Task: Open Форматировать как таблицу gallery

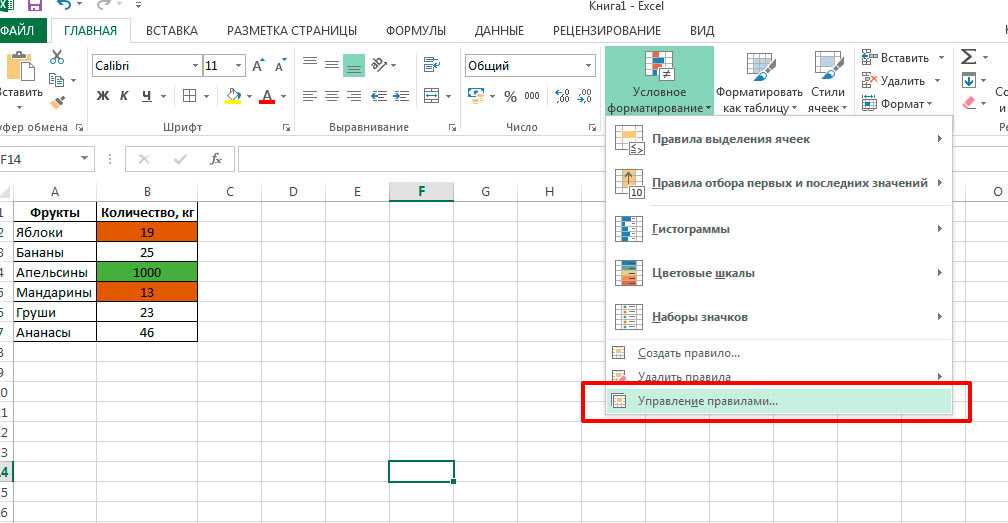Action: pyautogui.click(x=759, y=81)
